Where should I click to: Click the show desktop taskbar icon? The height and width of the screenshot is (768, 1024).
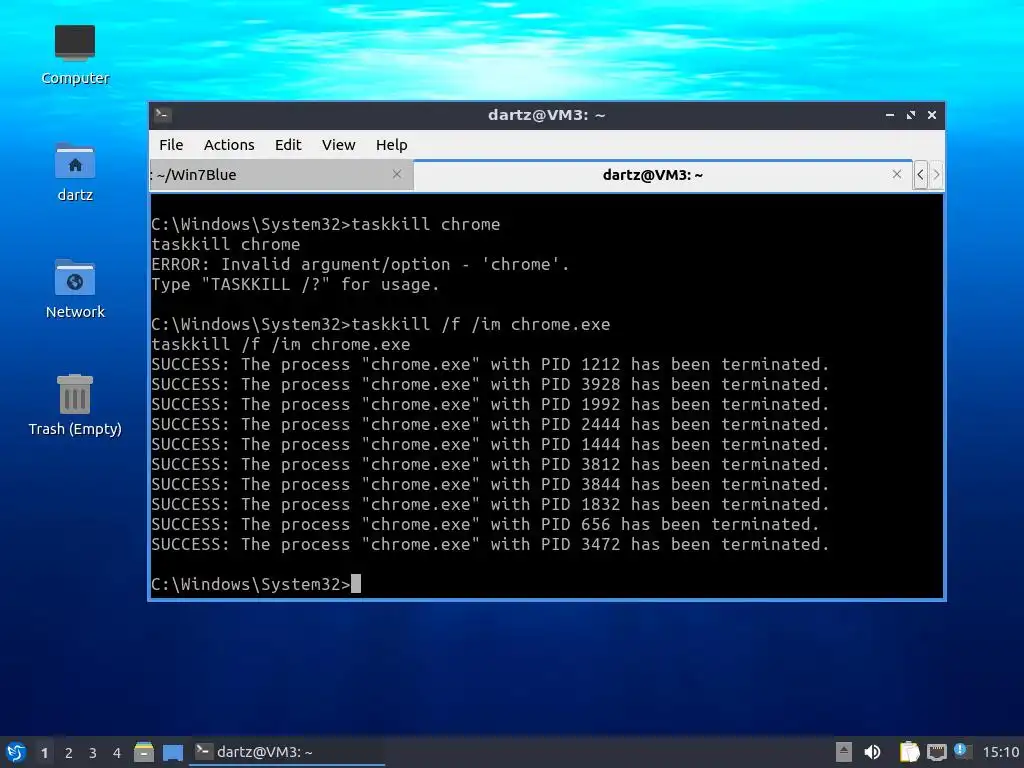(173, 752)
